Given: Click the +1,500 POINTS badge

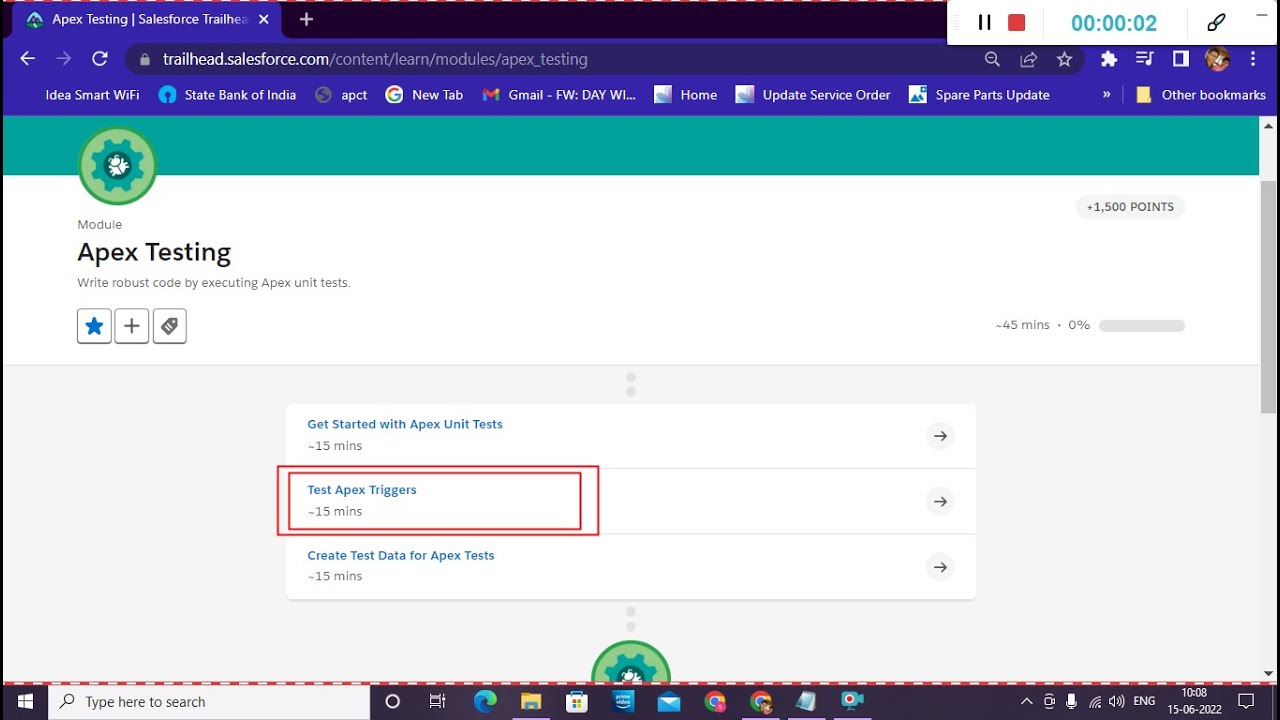Looking at the screenshot, I should (1130, 207).
